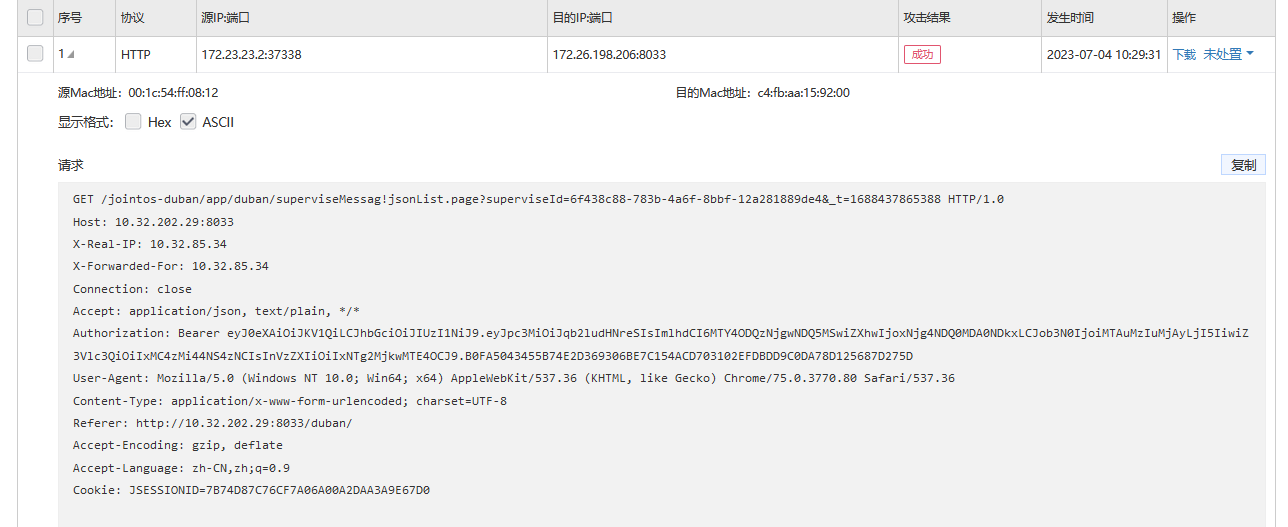Click destination IP cell 172.26.198.206:8033
Screen dimensions: 1288x527
tap(609, 54)
